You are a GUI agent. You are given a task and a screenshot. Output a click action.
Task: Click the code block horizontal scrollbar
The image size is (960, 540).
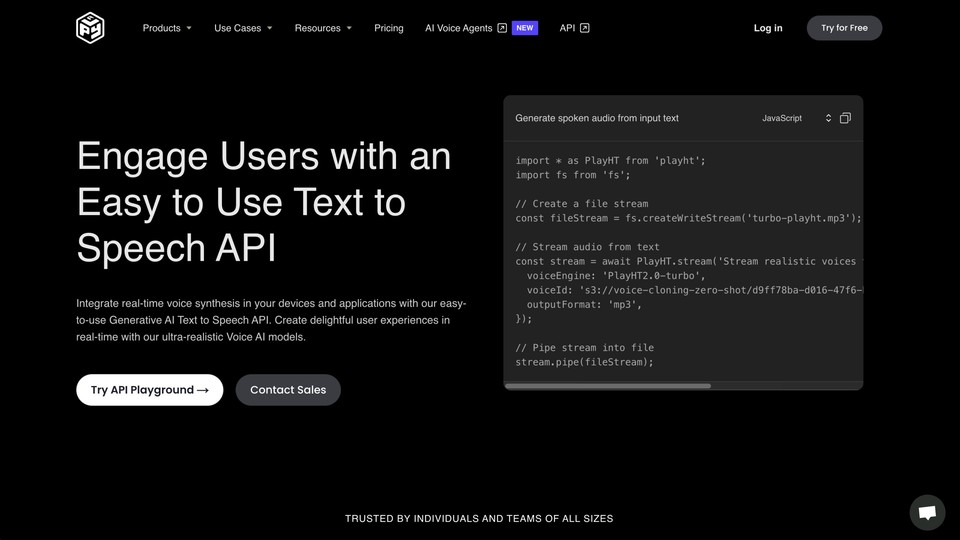(608, 386)
